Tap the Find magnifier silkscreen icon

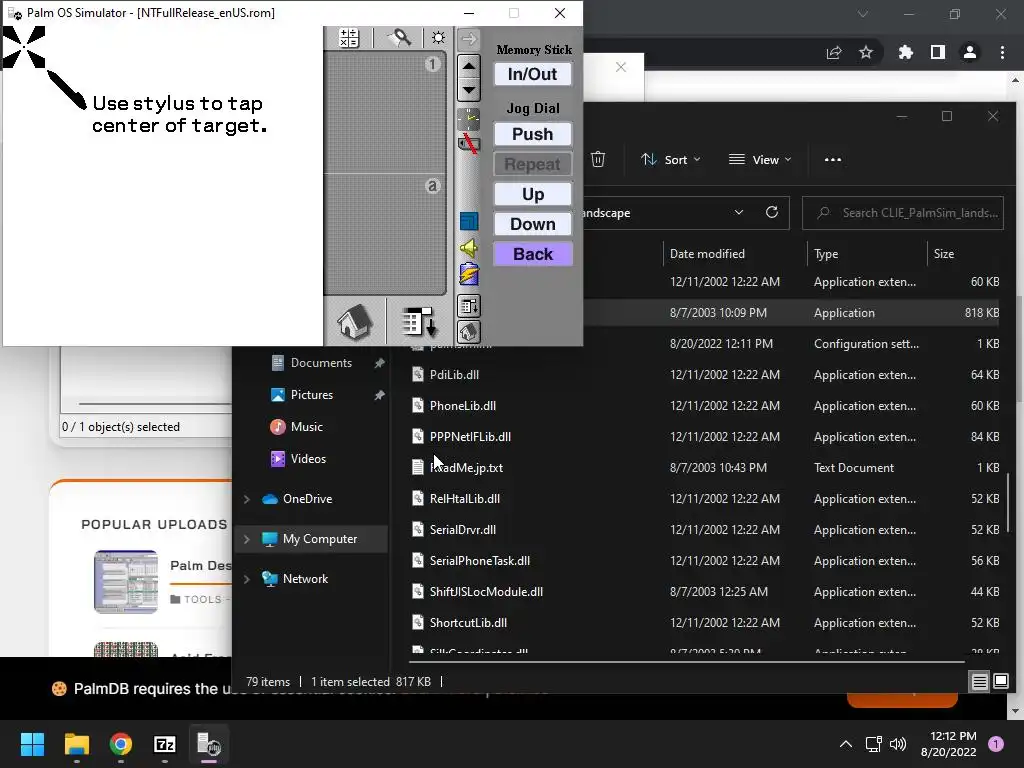(x=399, y=38)
